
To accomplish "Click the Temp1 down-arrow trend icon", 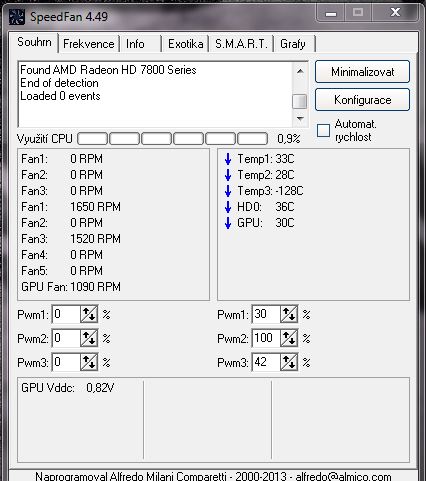I will point(228,159).
